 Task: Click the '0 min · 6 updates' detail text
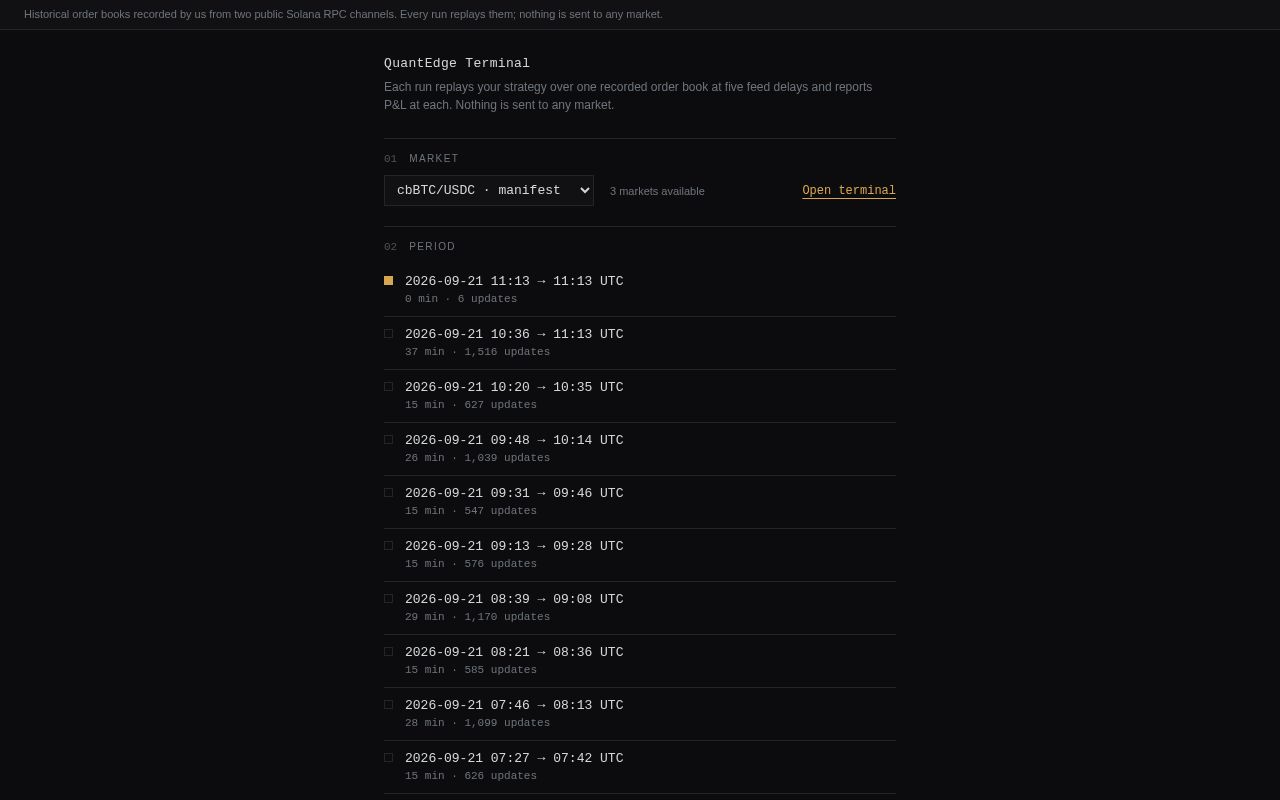point(461,299)
